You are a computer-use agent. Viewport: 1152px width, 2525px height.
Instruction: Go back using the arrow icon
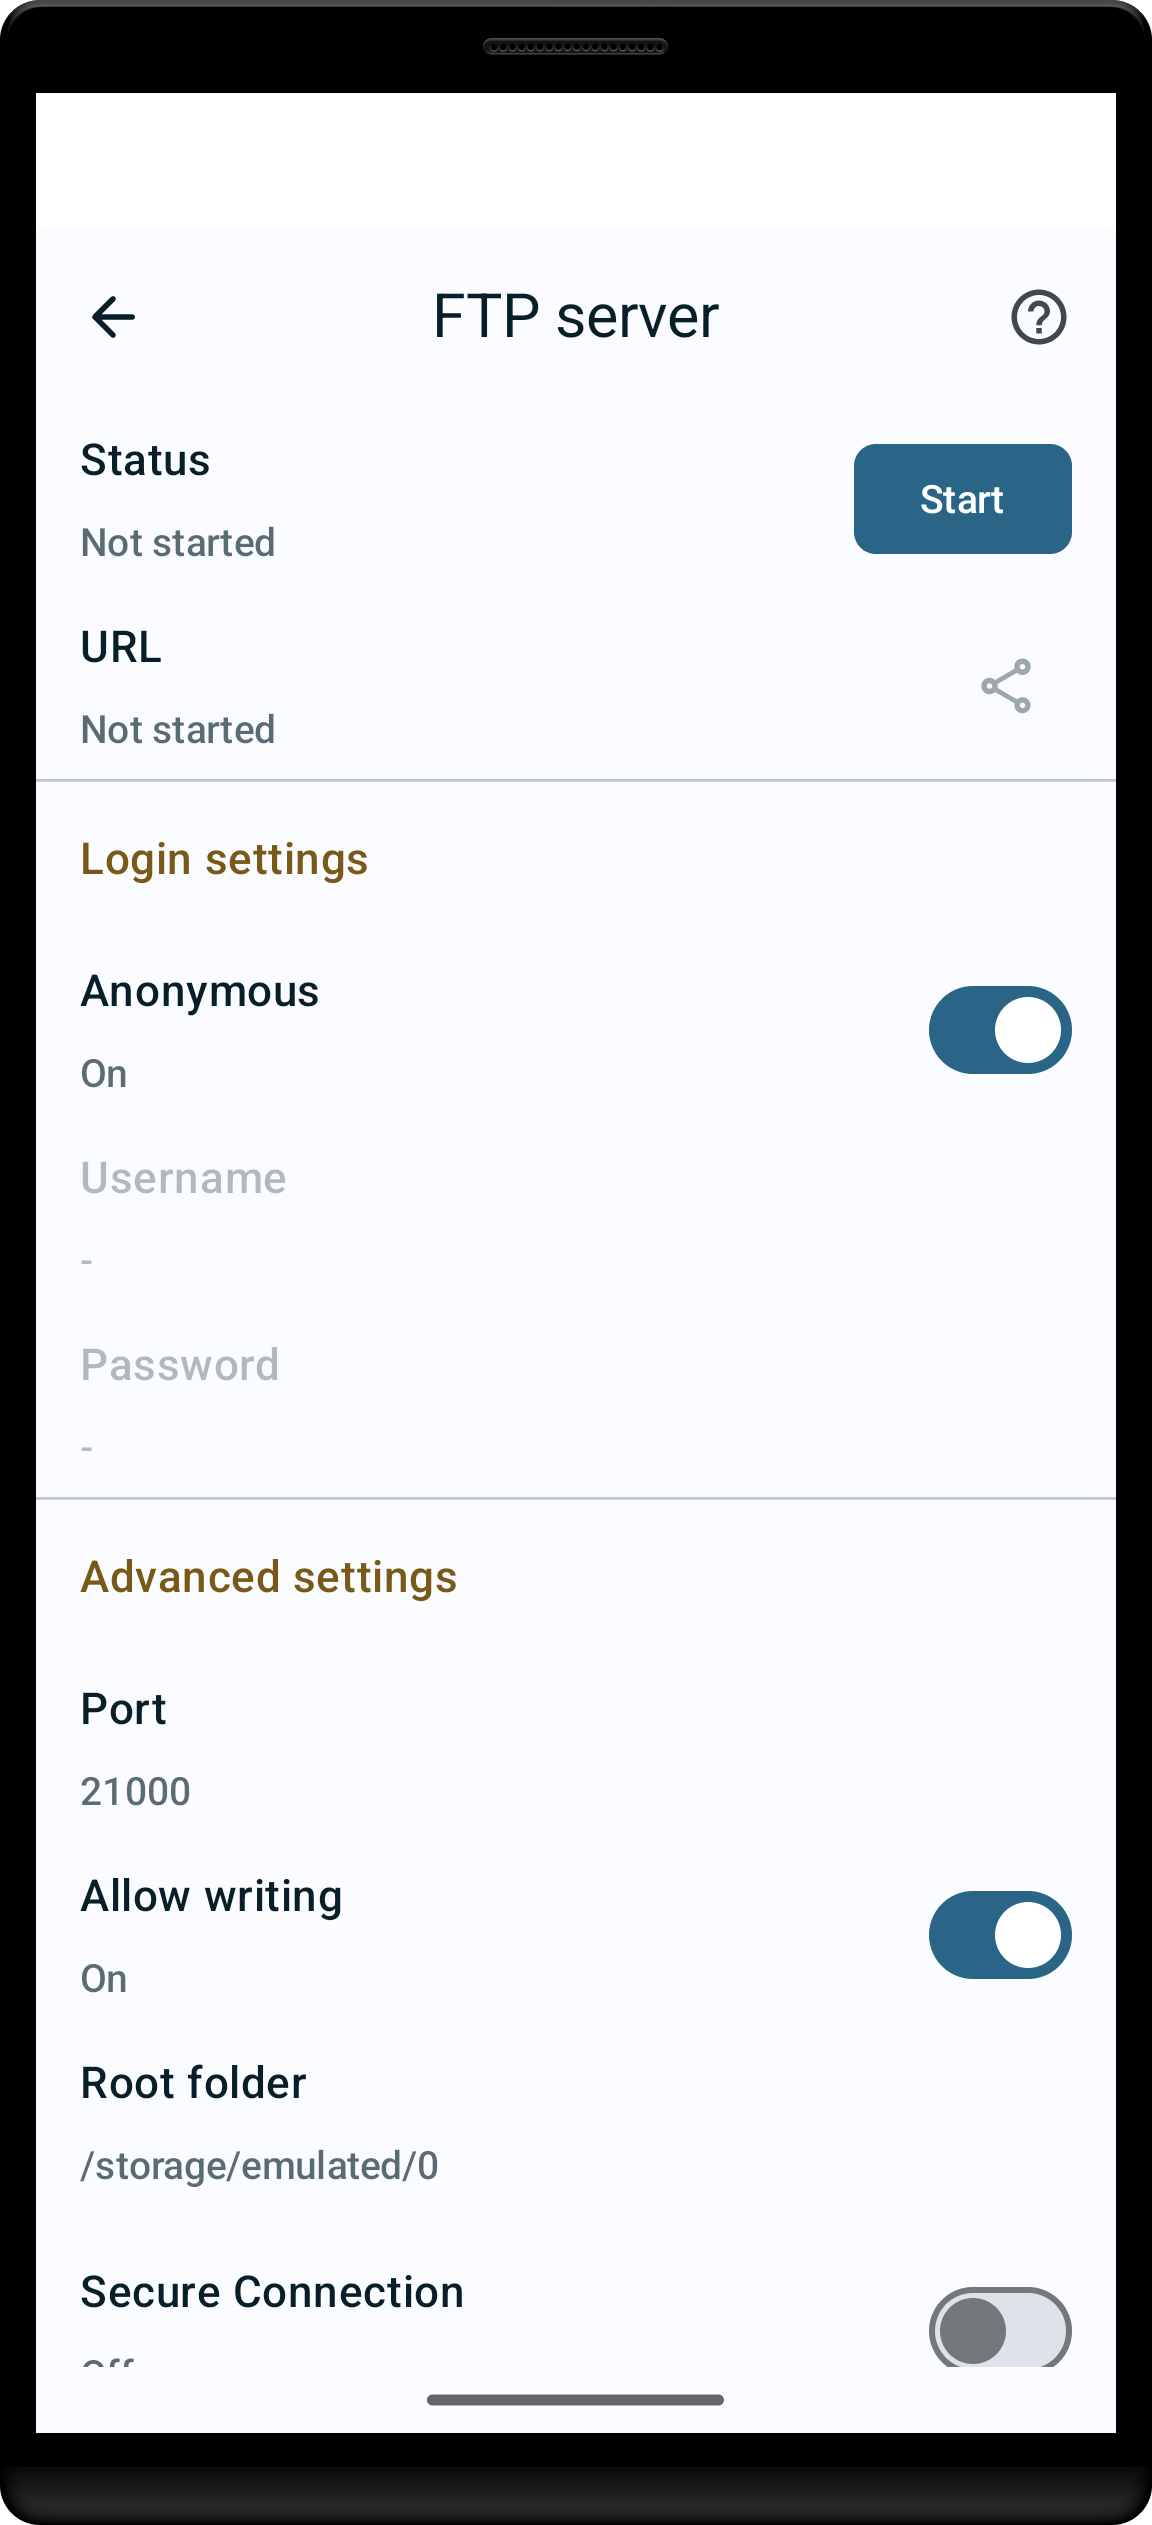[x=113, y=317]
